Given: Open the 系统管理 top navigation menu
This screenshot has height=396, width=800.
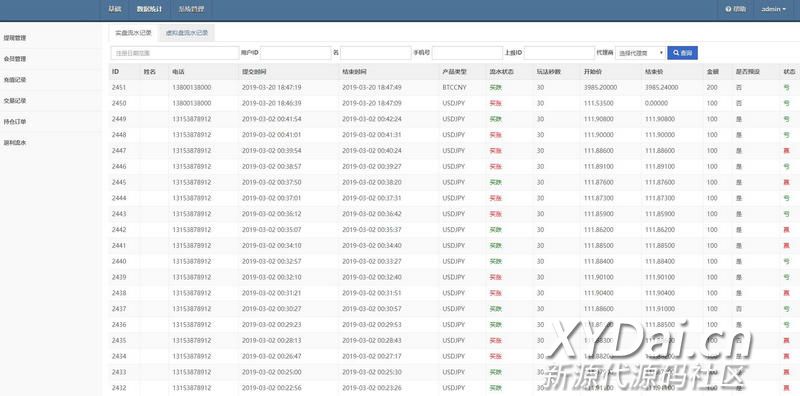Looking at the screenshot, I should click(191, 9).
